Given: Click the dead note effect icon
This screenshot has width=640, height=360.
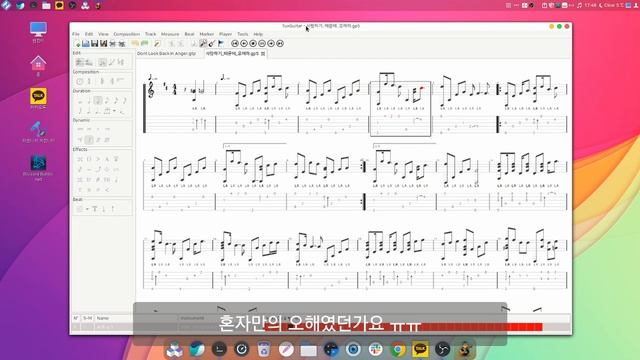Looking at the screenshot, I should [x=80, y=159].
